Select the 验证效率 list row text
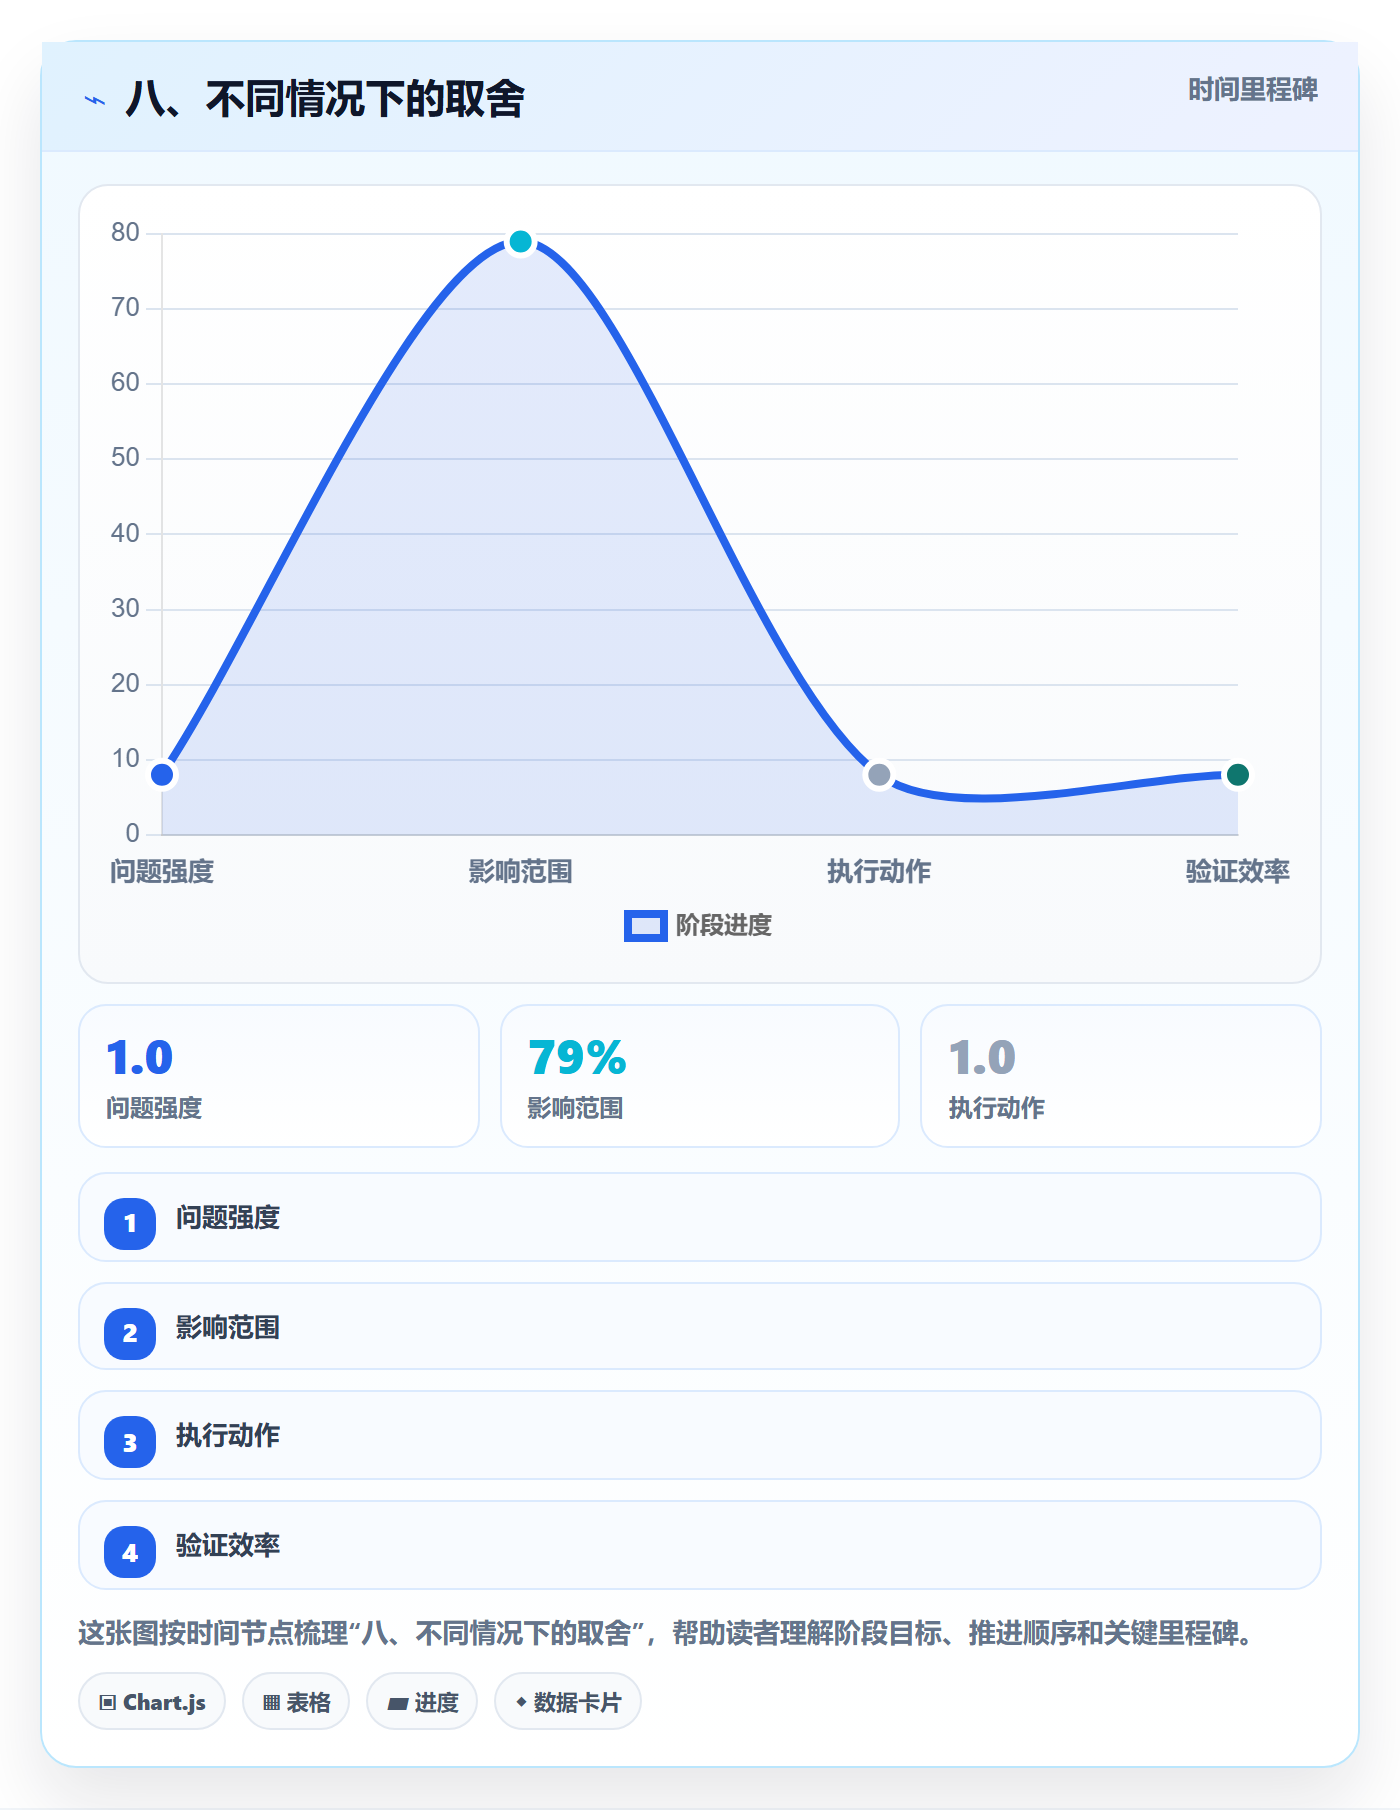The height and width of the screenshot is (1810, 1400). pyautogui.click(x=228, y=1546)
